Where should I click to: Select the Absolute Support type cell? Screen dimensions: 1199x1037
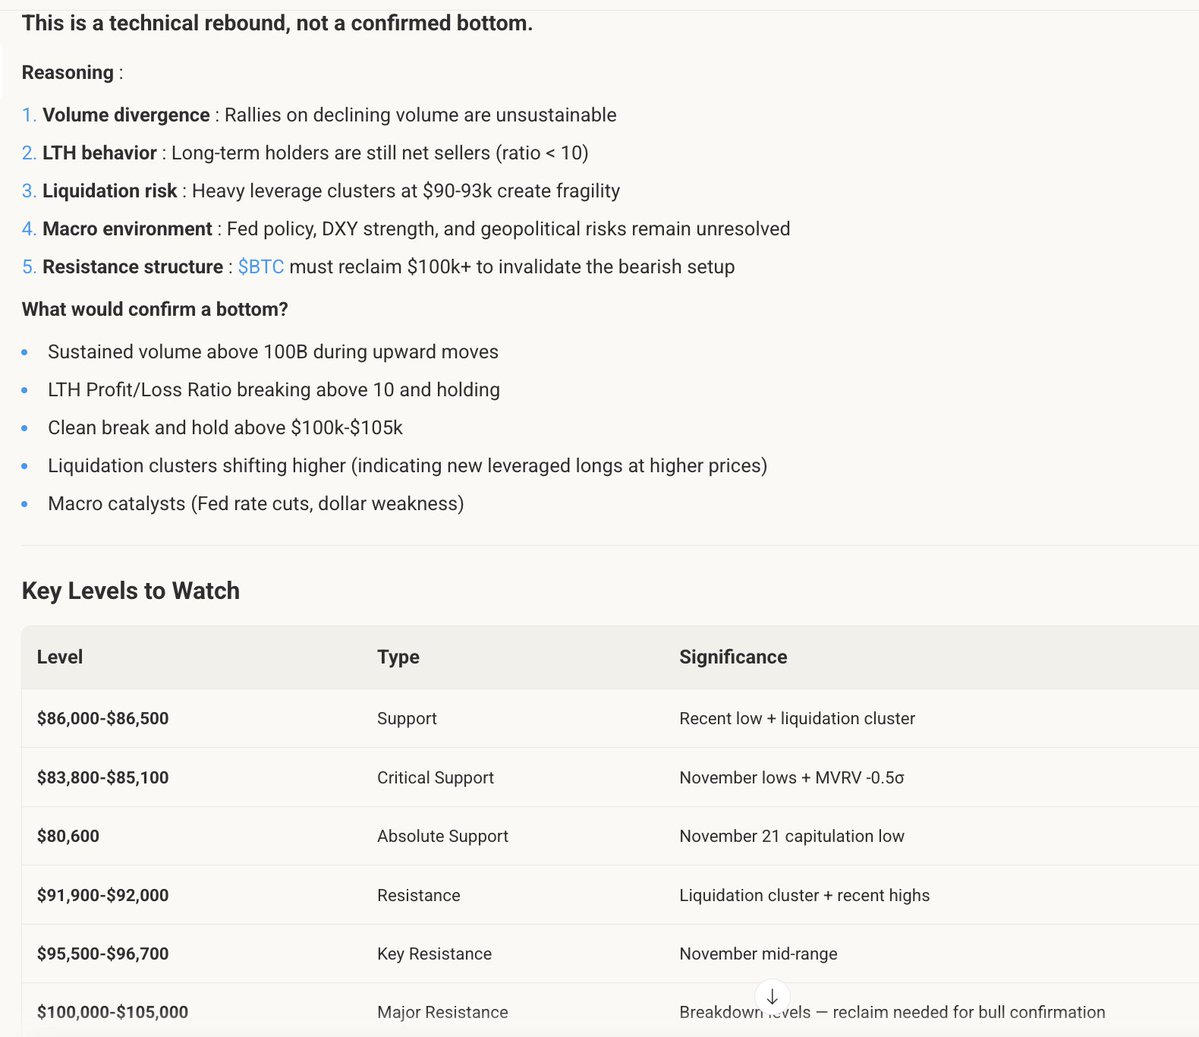(x=442, y=836)
